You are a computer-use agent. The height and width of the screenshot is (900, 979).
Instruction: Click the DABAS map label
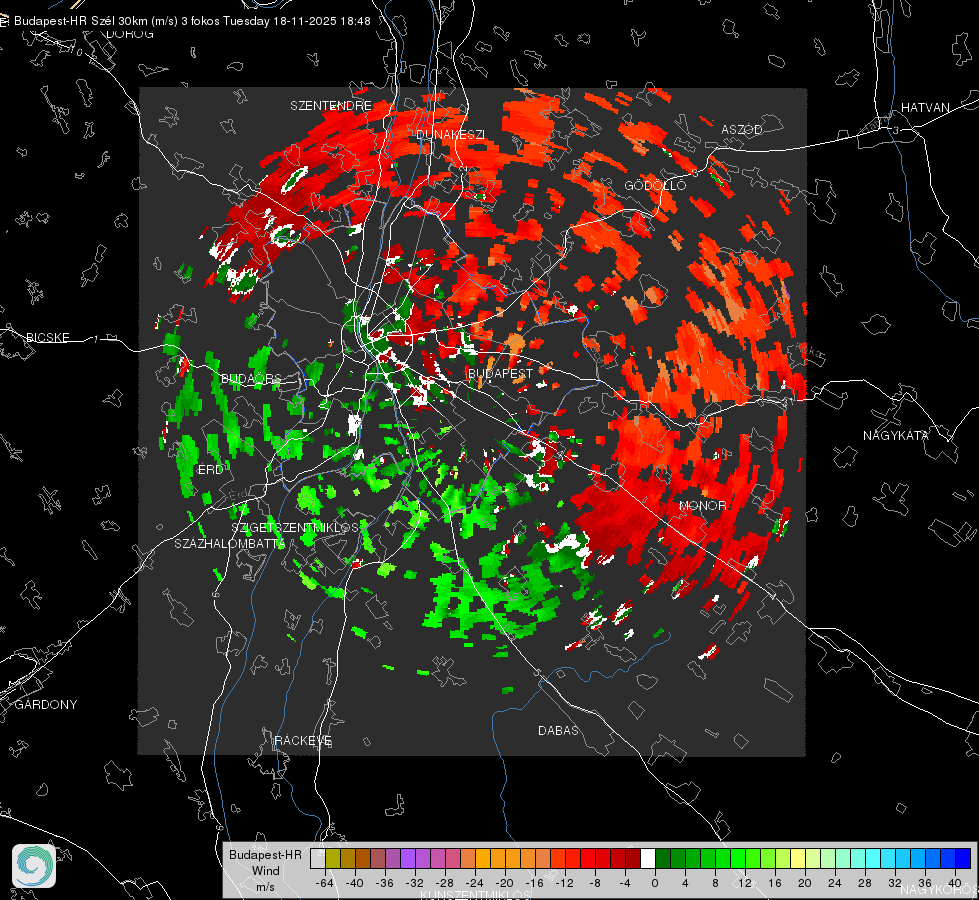click(x=558, y=730)
